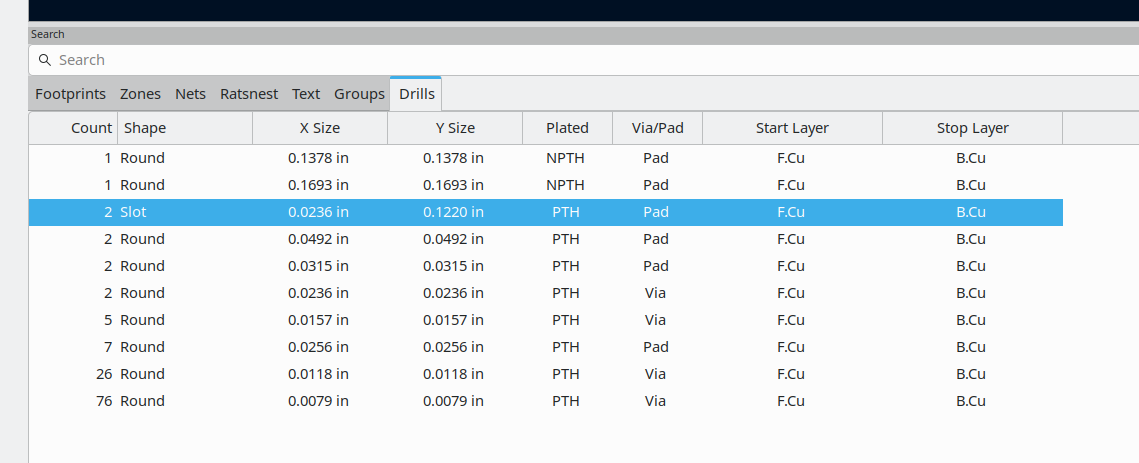Select the row with 76 round vias
1139x463 pixels.
coord(546,400)
